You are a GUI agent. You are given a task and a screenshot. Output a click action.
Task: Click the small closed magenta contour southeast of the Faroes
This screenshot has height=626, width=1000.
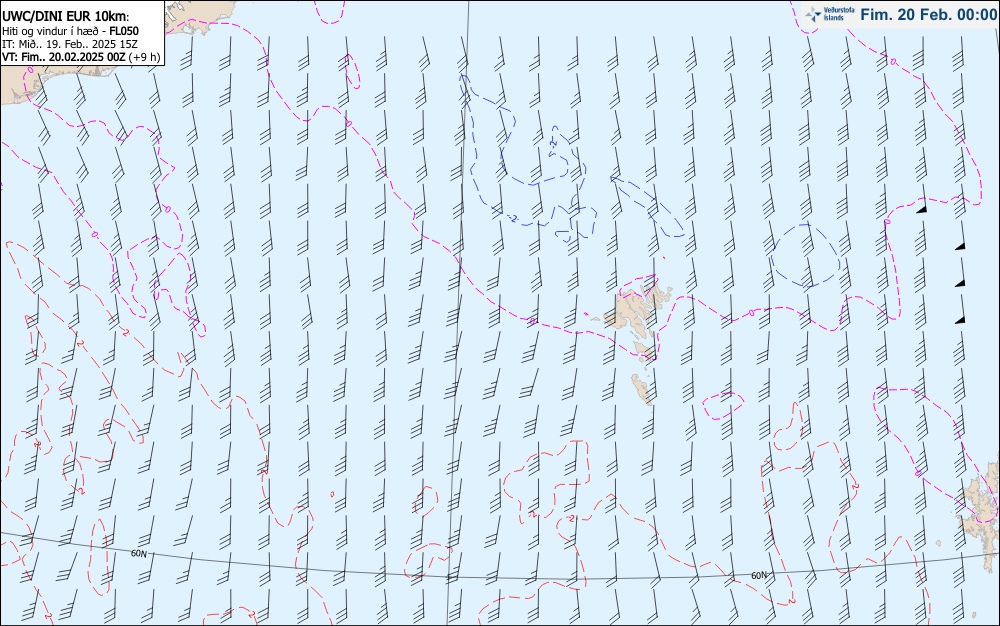[x=723, y=405]
